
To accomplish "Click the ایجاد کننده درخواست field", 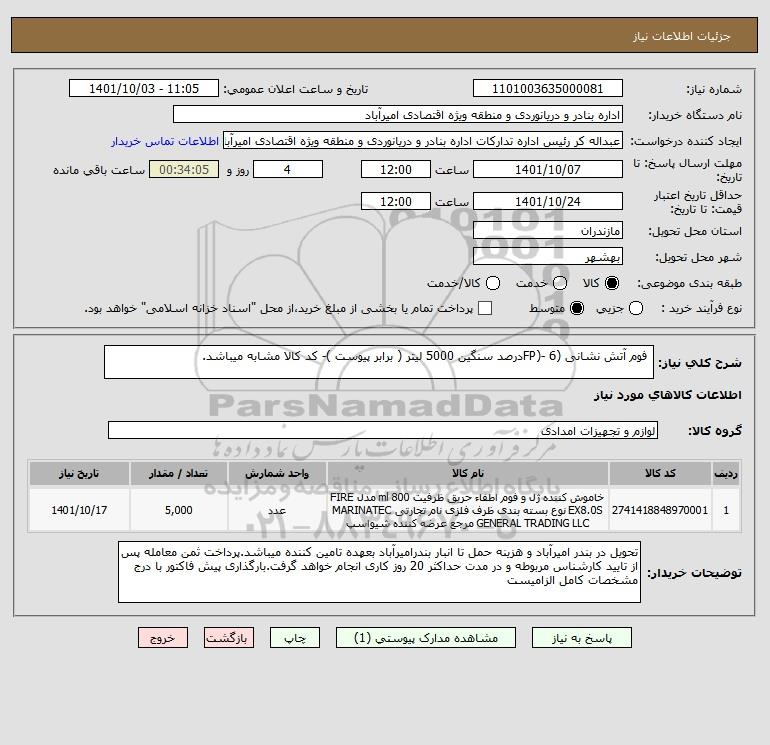I will [x=423, y=141].
